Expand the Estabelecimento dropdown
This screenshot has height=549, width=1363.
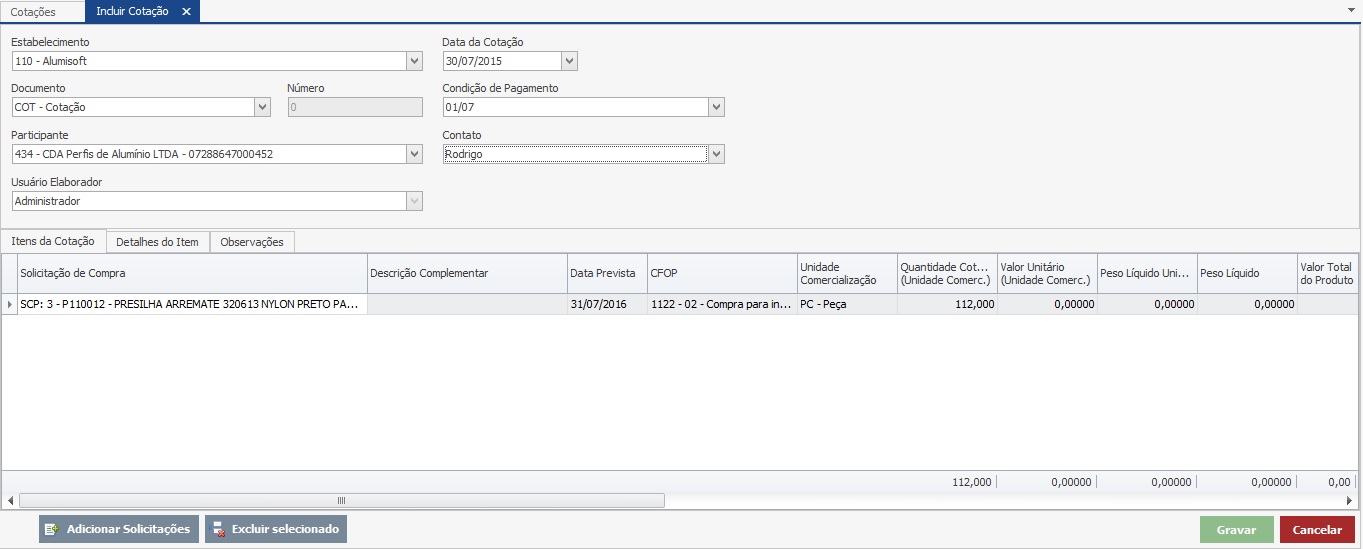pos(415,61)
